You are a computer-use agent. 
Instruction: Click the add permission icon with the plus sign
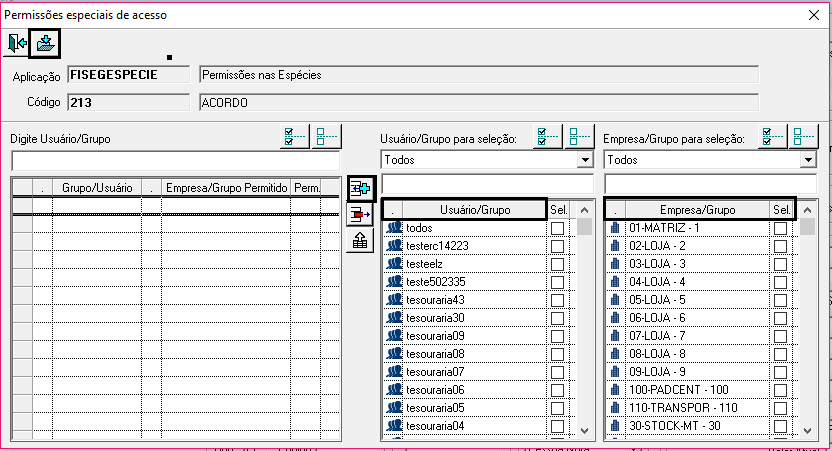click(x=360, y=188)
